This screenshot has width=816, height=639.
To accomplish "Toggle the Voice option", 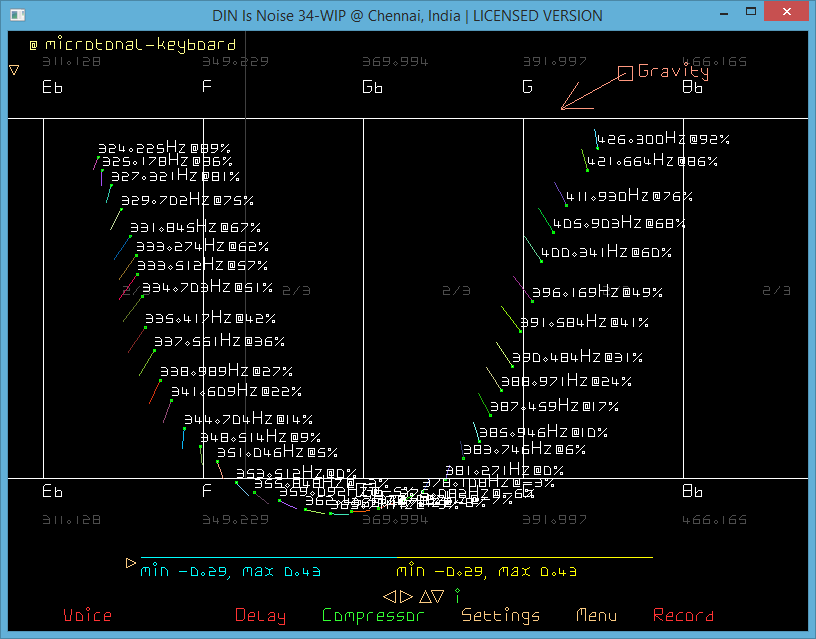I will 87,616.
